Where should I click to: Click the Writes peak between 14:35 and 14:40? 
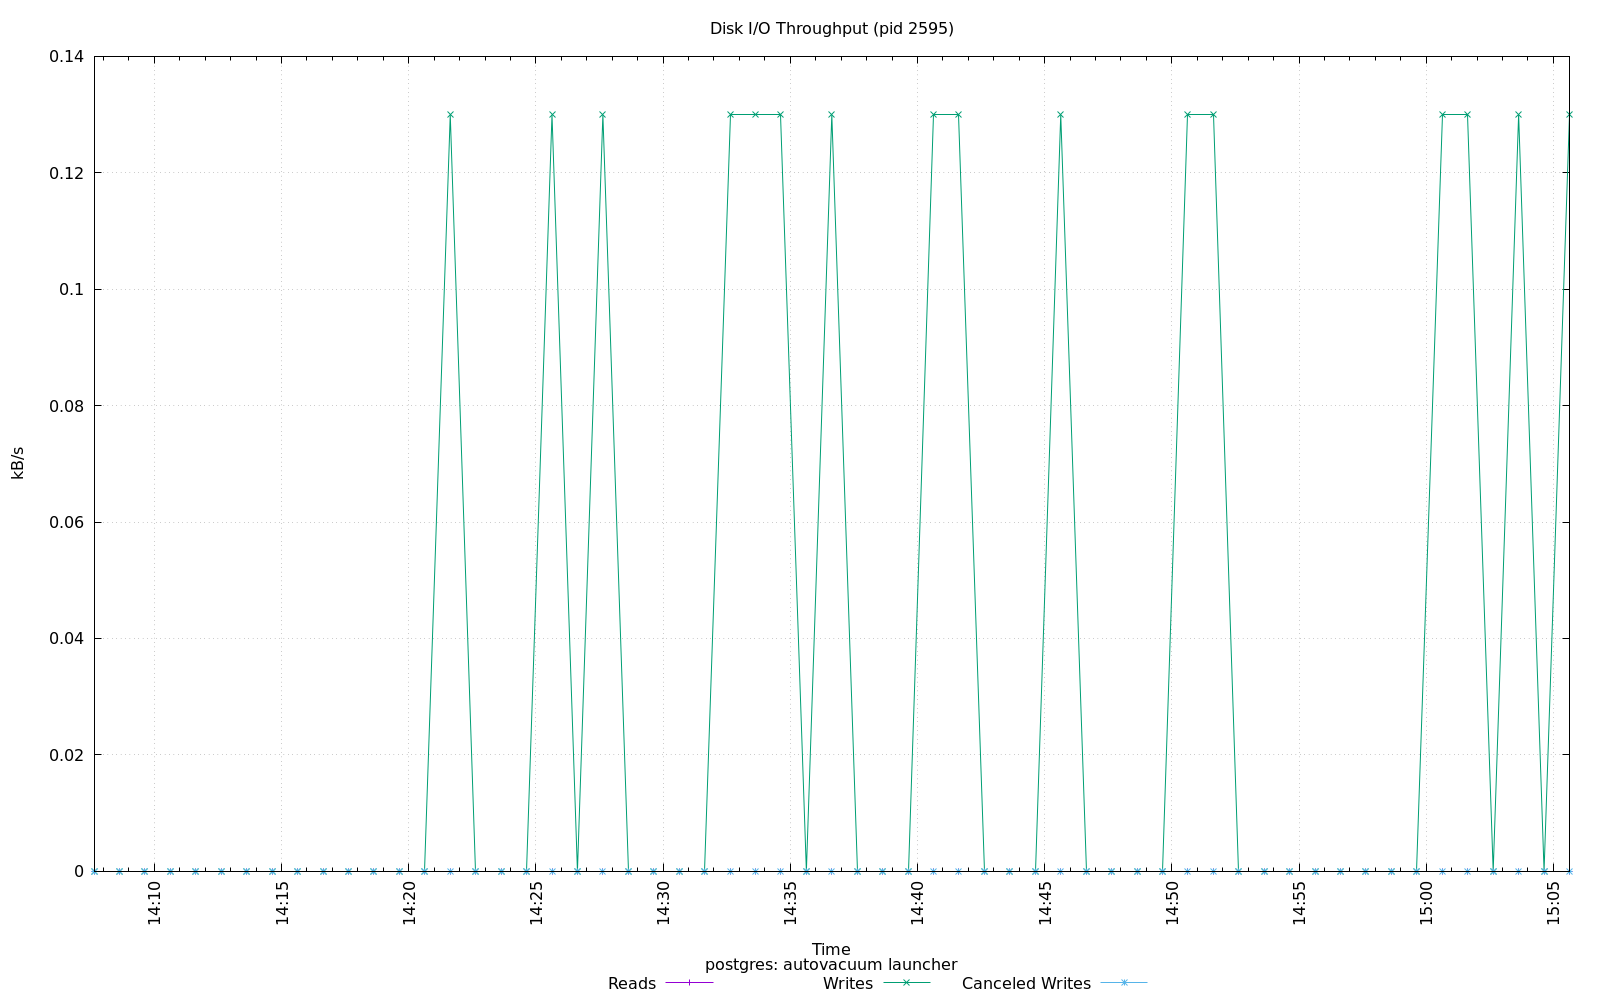tap(831, 115)
